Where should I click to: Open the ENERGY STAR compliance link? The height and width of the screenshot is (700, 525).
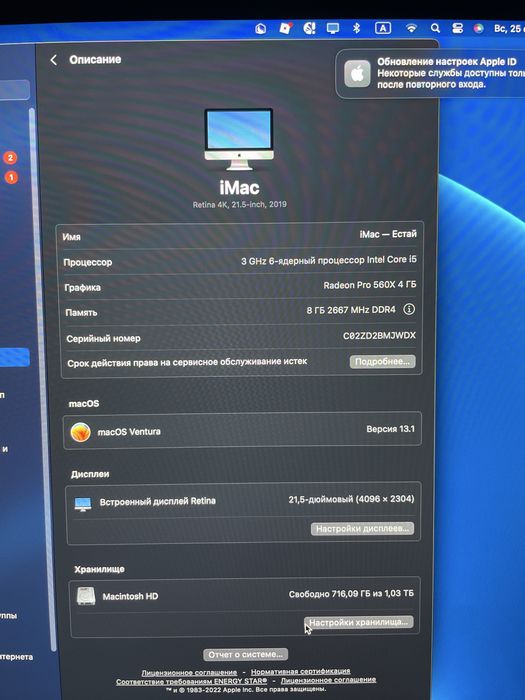192,681
